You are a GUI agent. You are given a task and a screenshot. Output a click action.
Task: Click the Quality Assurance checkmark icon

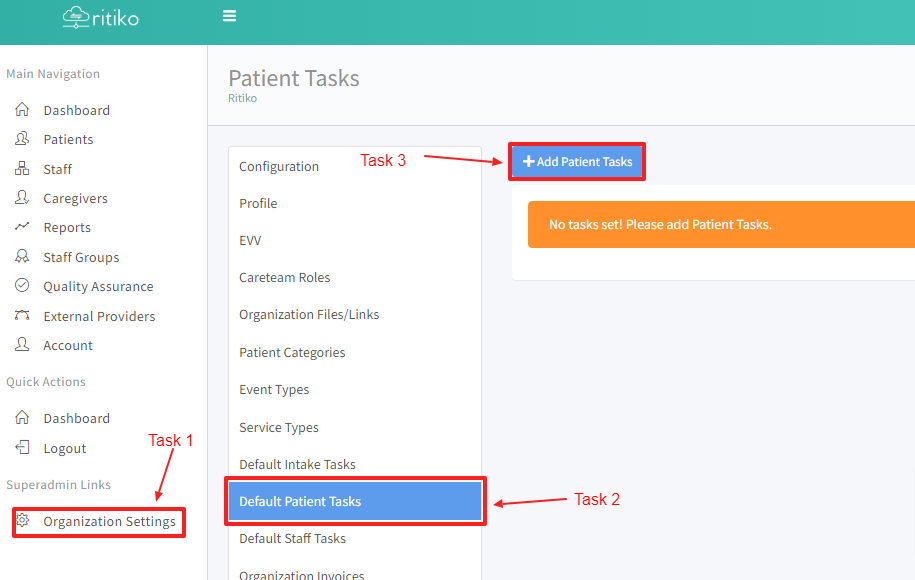coord(22,286)
